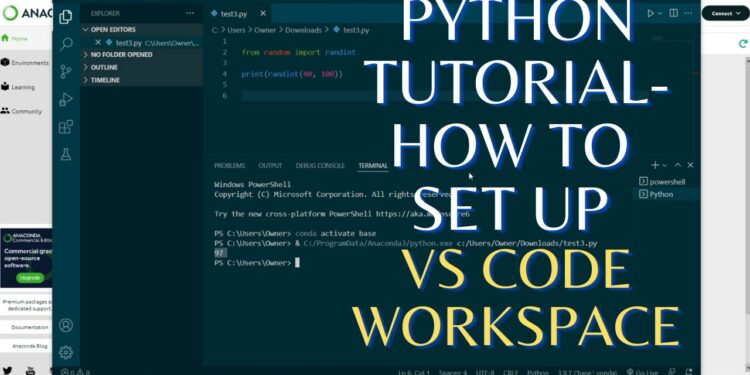Open Learning in Anaconda Navigator
The width and height of the screenshot is (750, 375).
[18, 87]
